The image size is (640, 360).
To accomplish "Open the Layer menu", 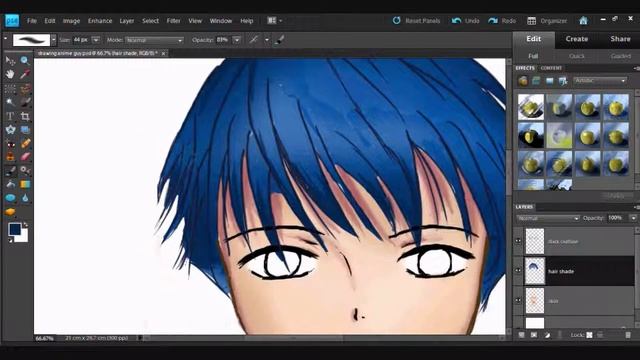I will pos(127,21).
